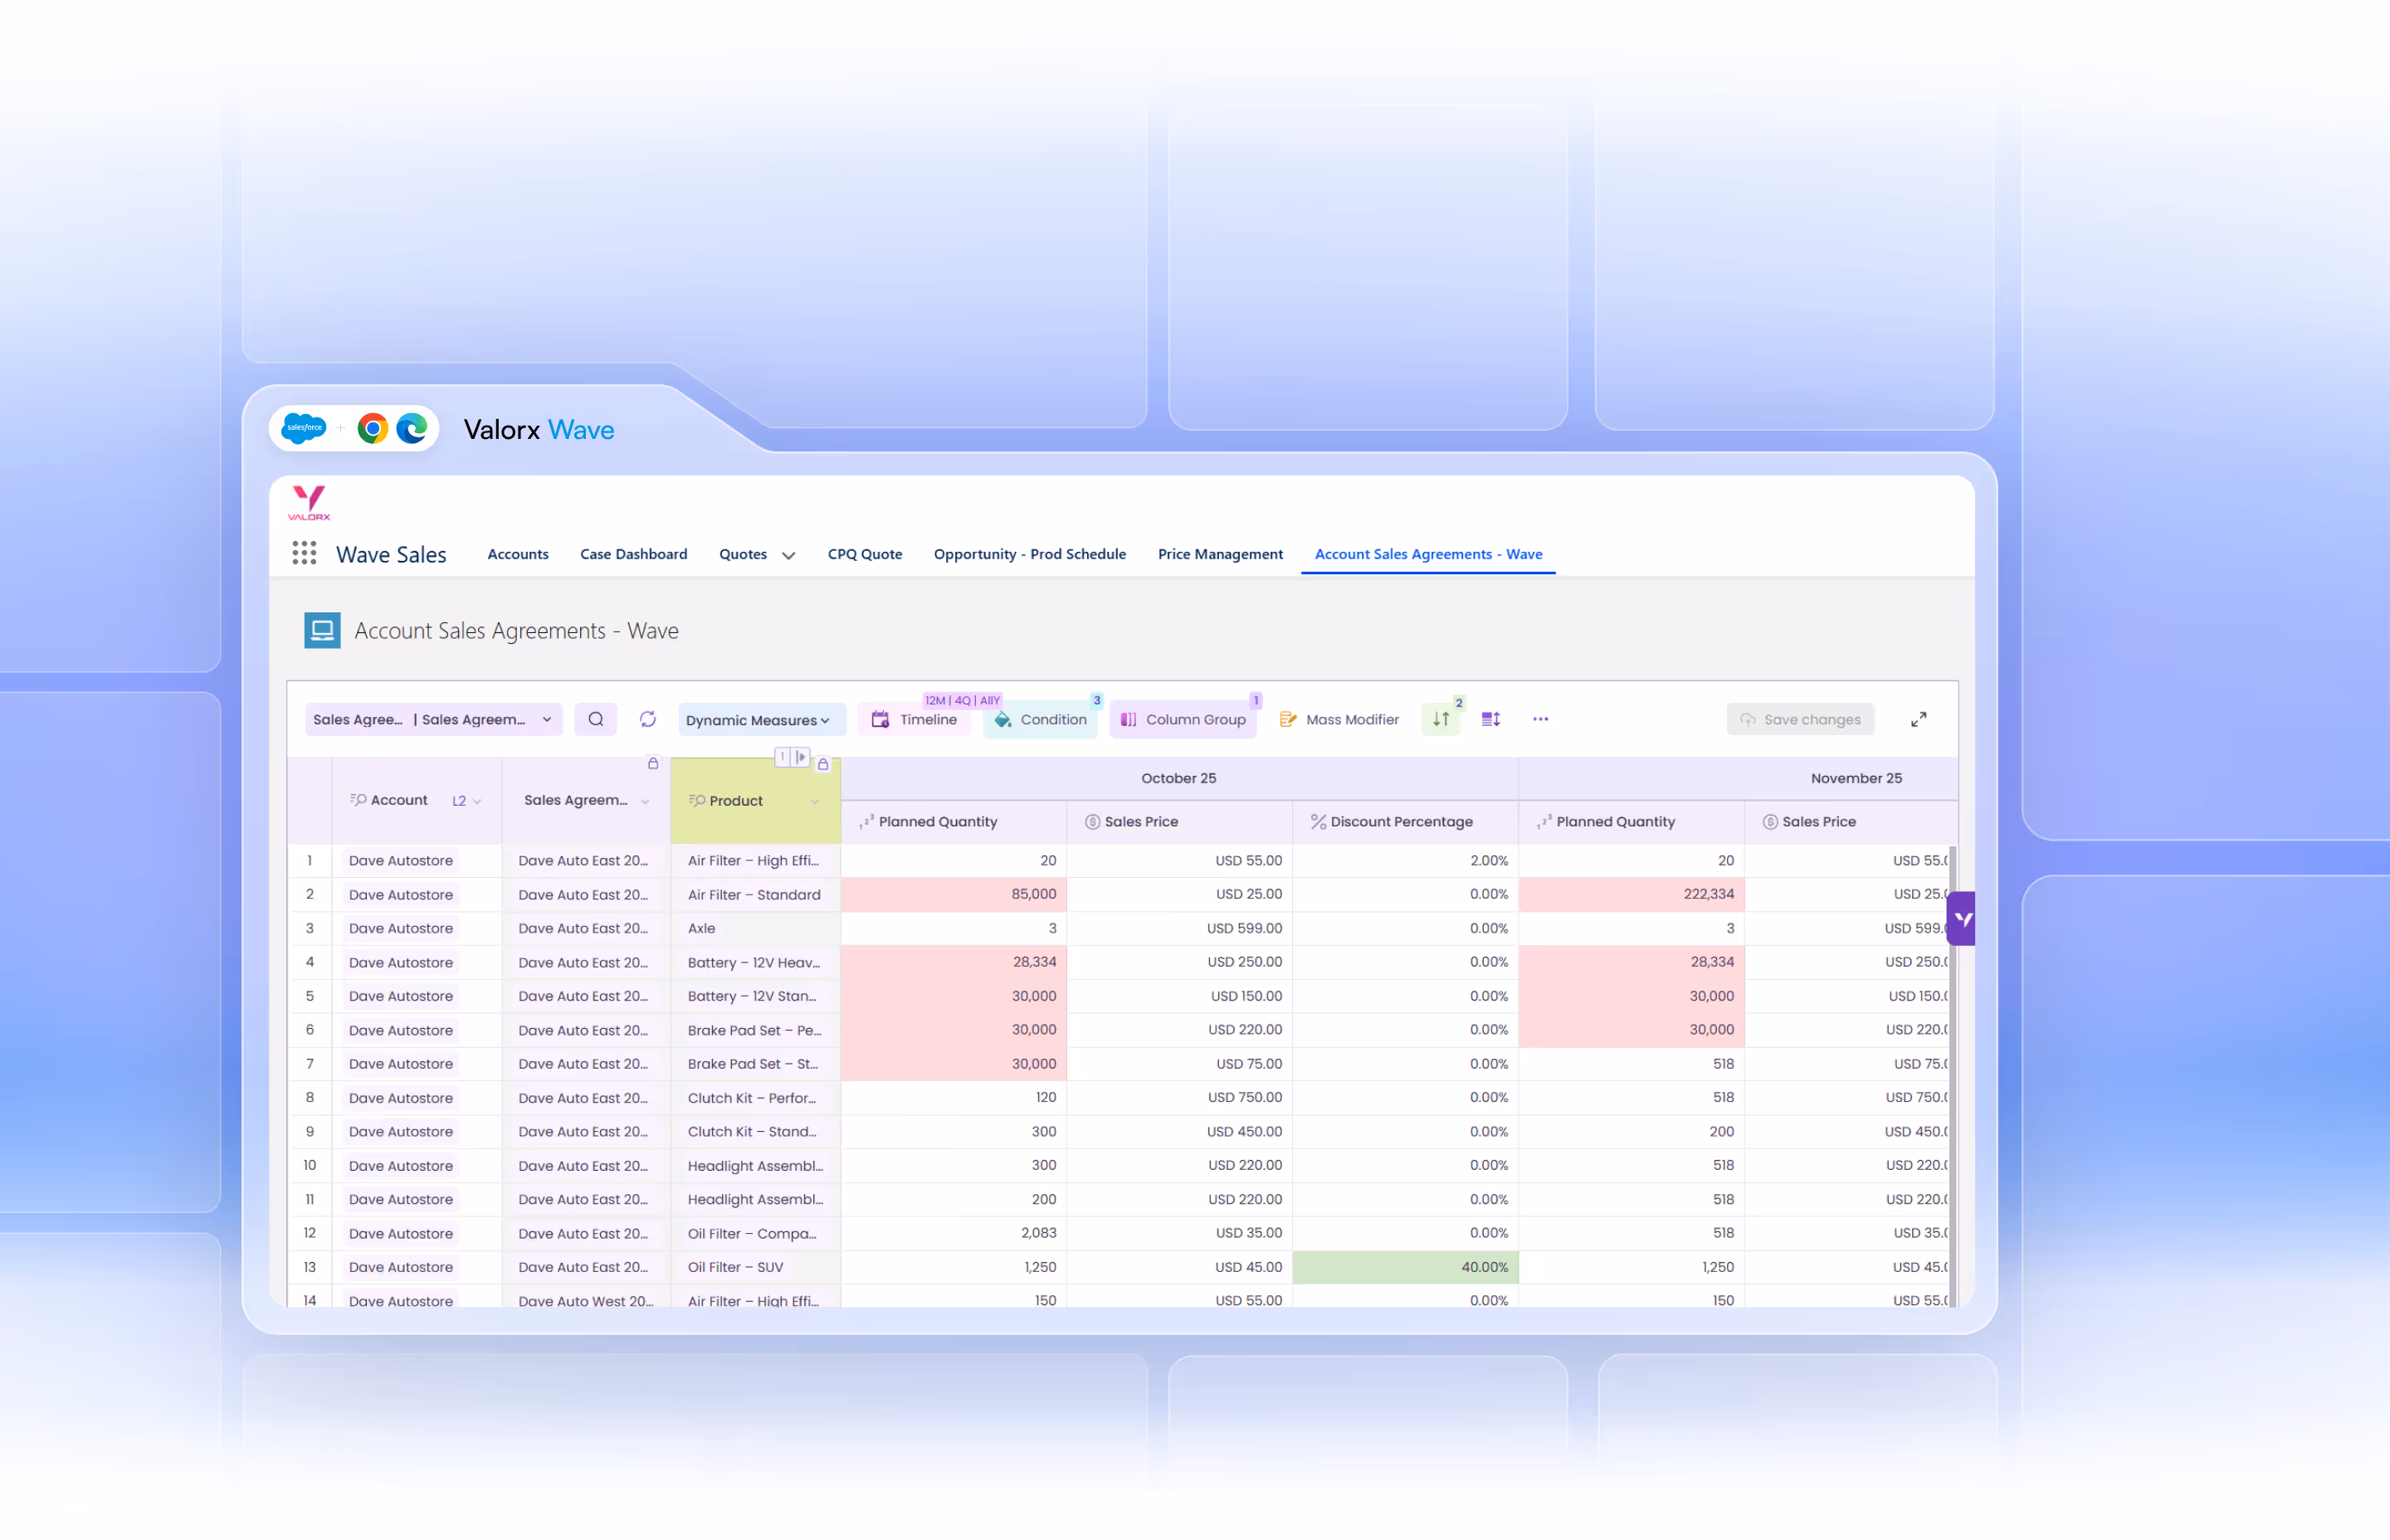Refresh the grid data
2390x1540 pixels.
point(648,719)
